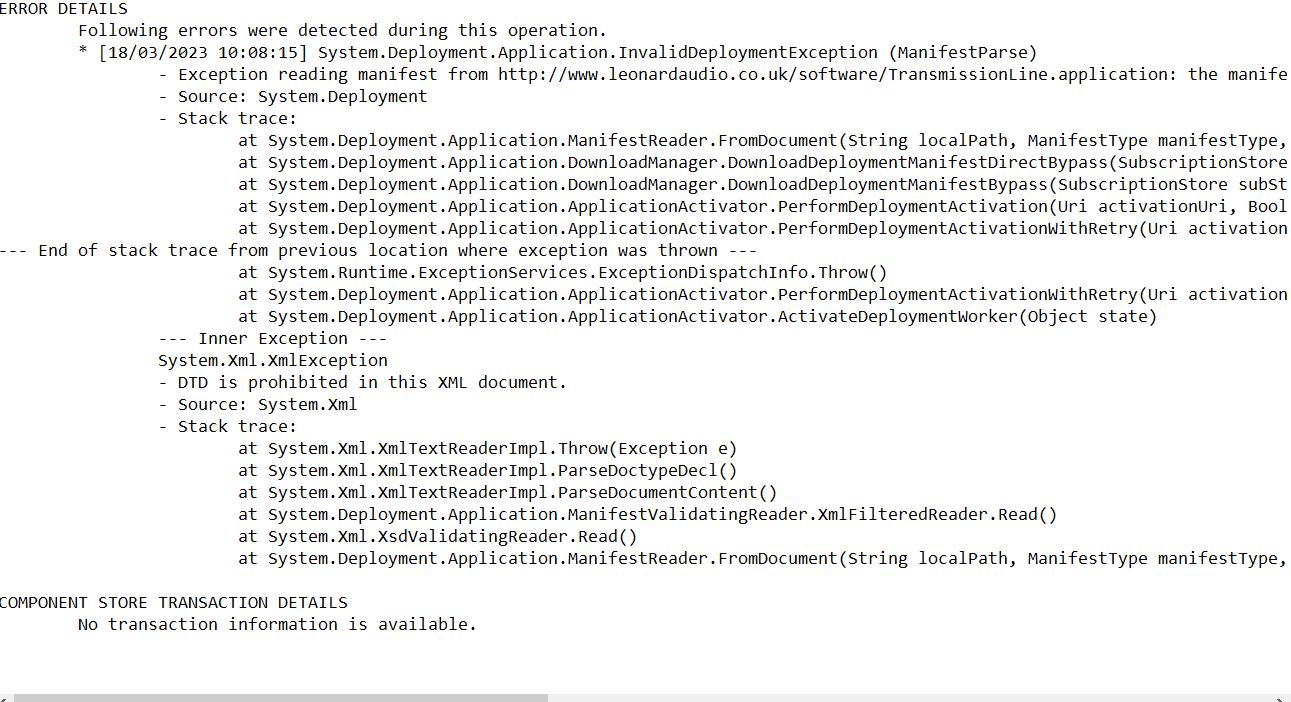Viewport: 1291px width, 702px height.
Task: Click the System.Xml.XmlException text
Action: [x=273, y=360]
